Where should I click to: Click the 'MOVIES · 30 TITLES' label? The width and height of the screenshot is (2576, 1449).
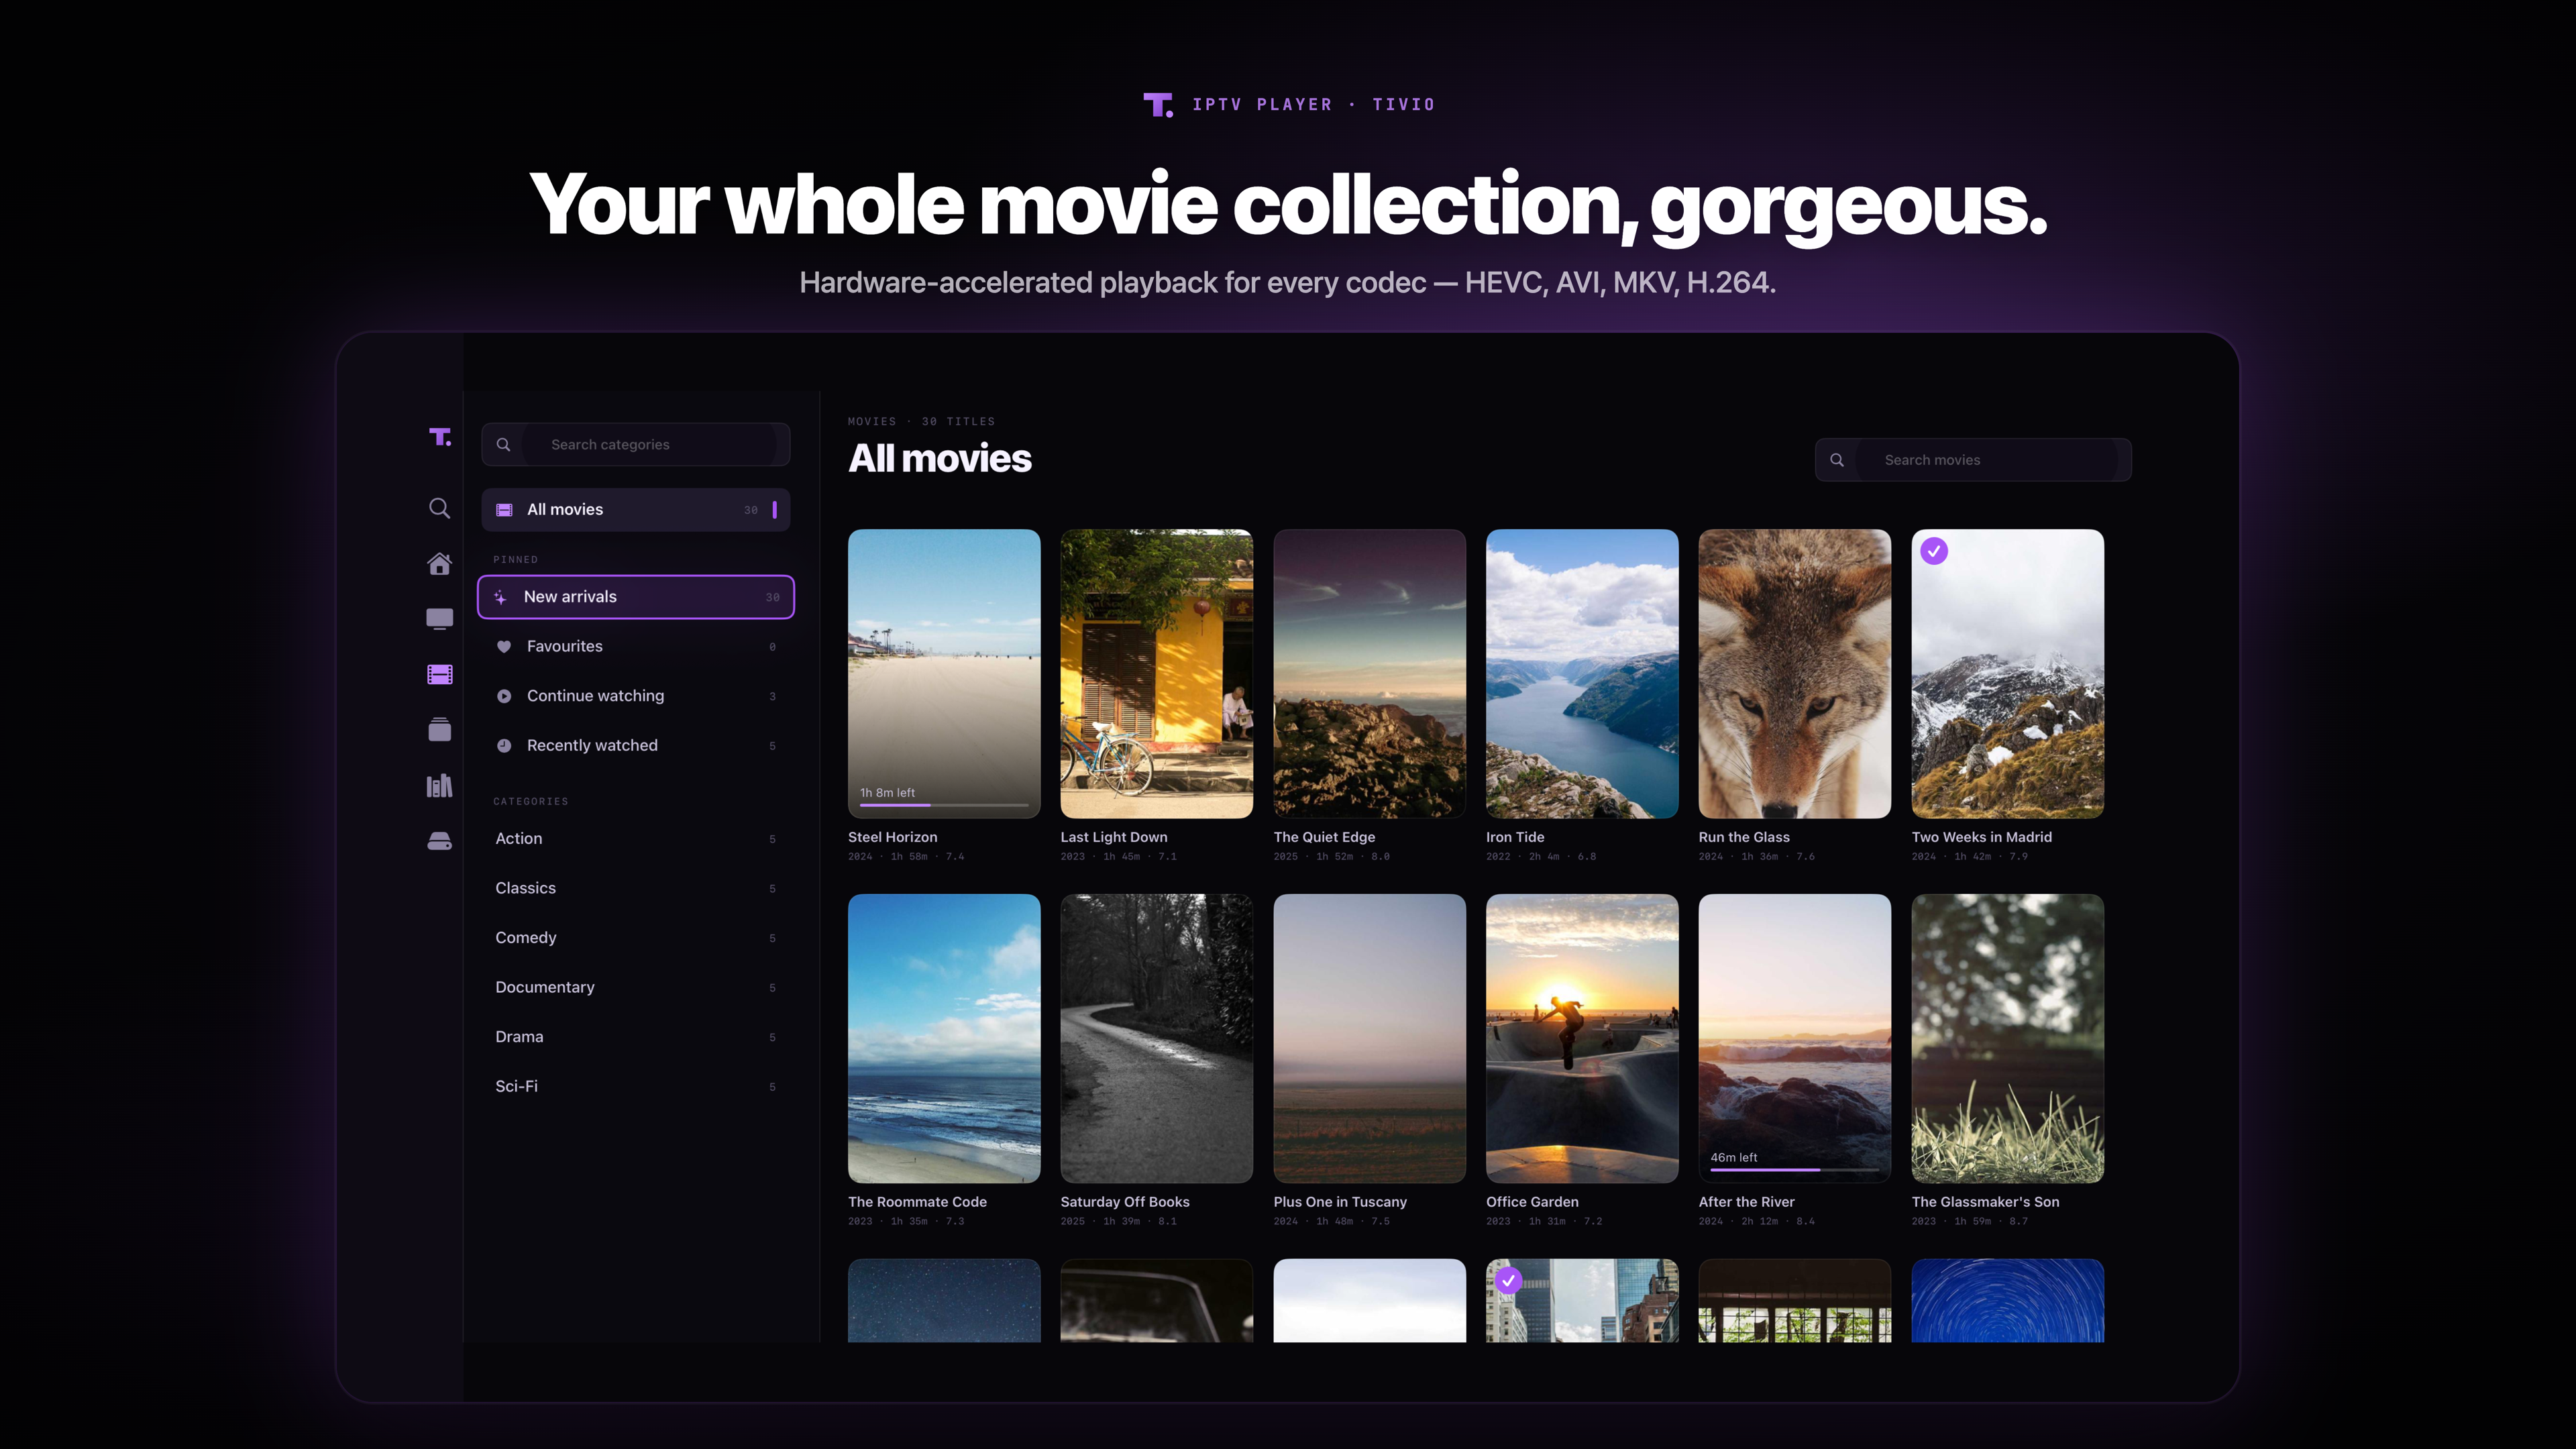[x=921, y=422]
